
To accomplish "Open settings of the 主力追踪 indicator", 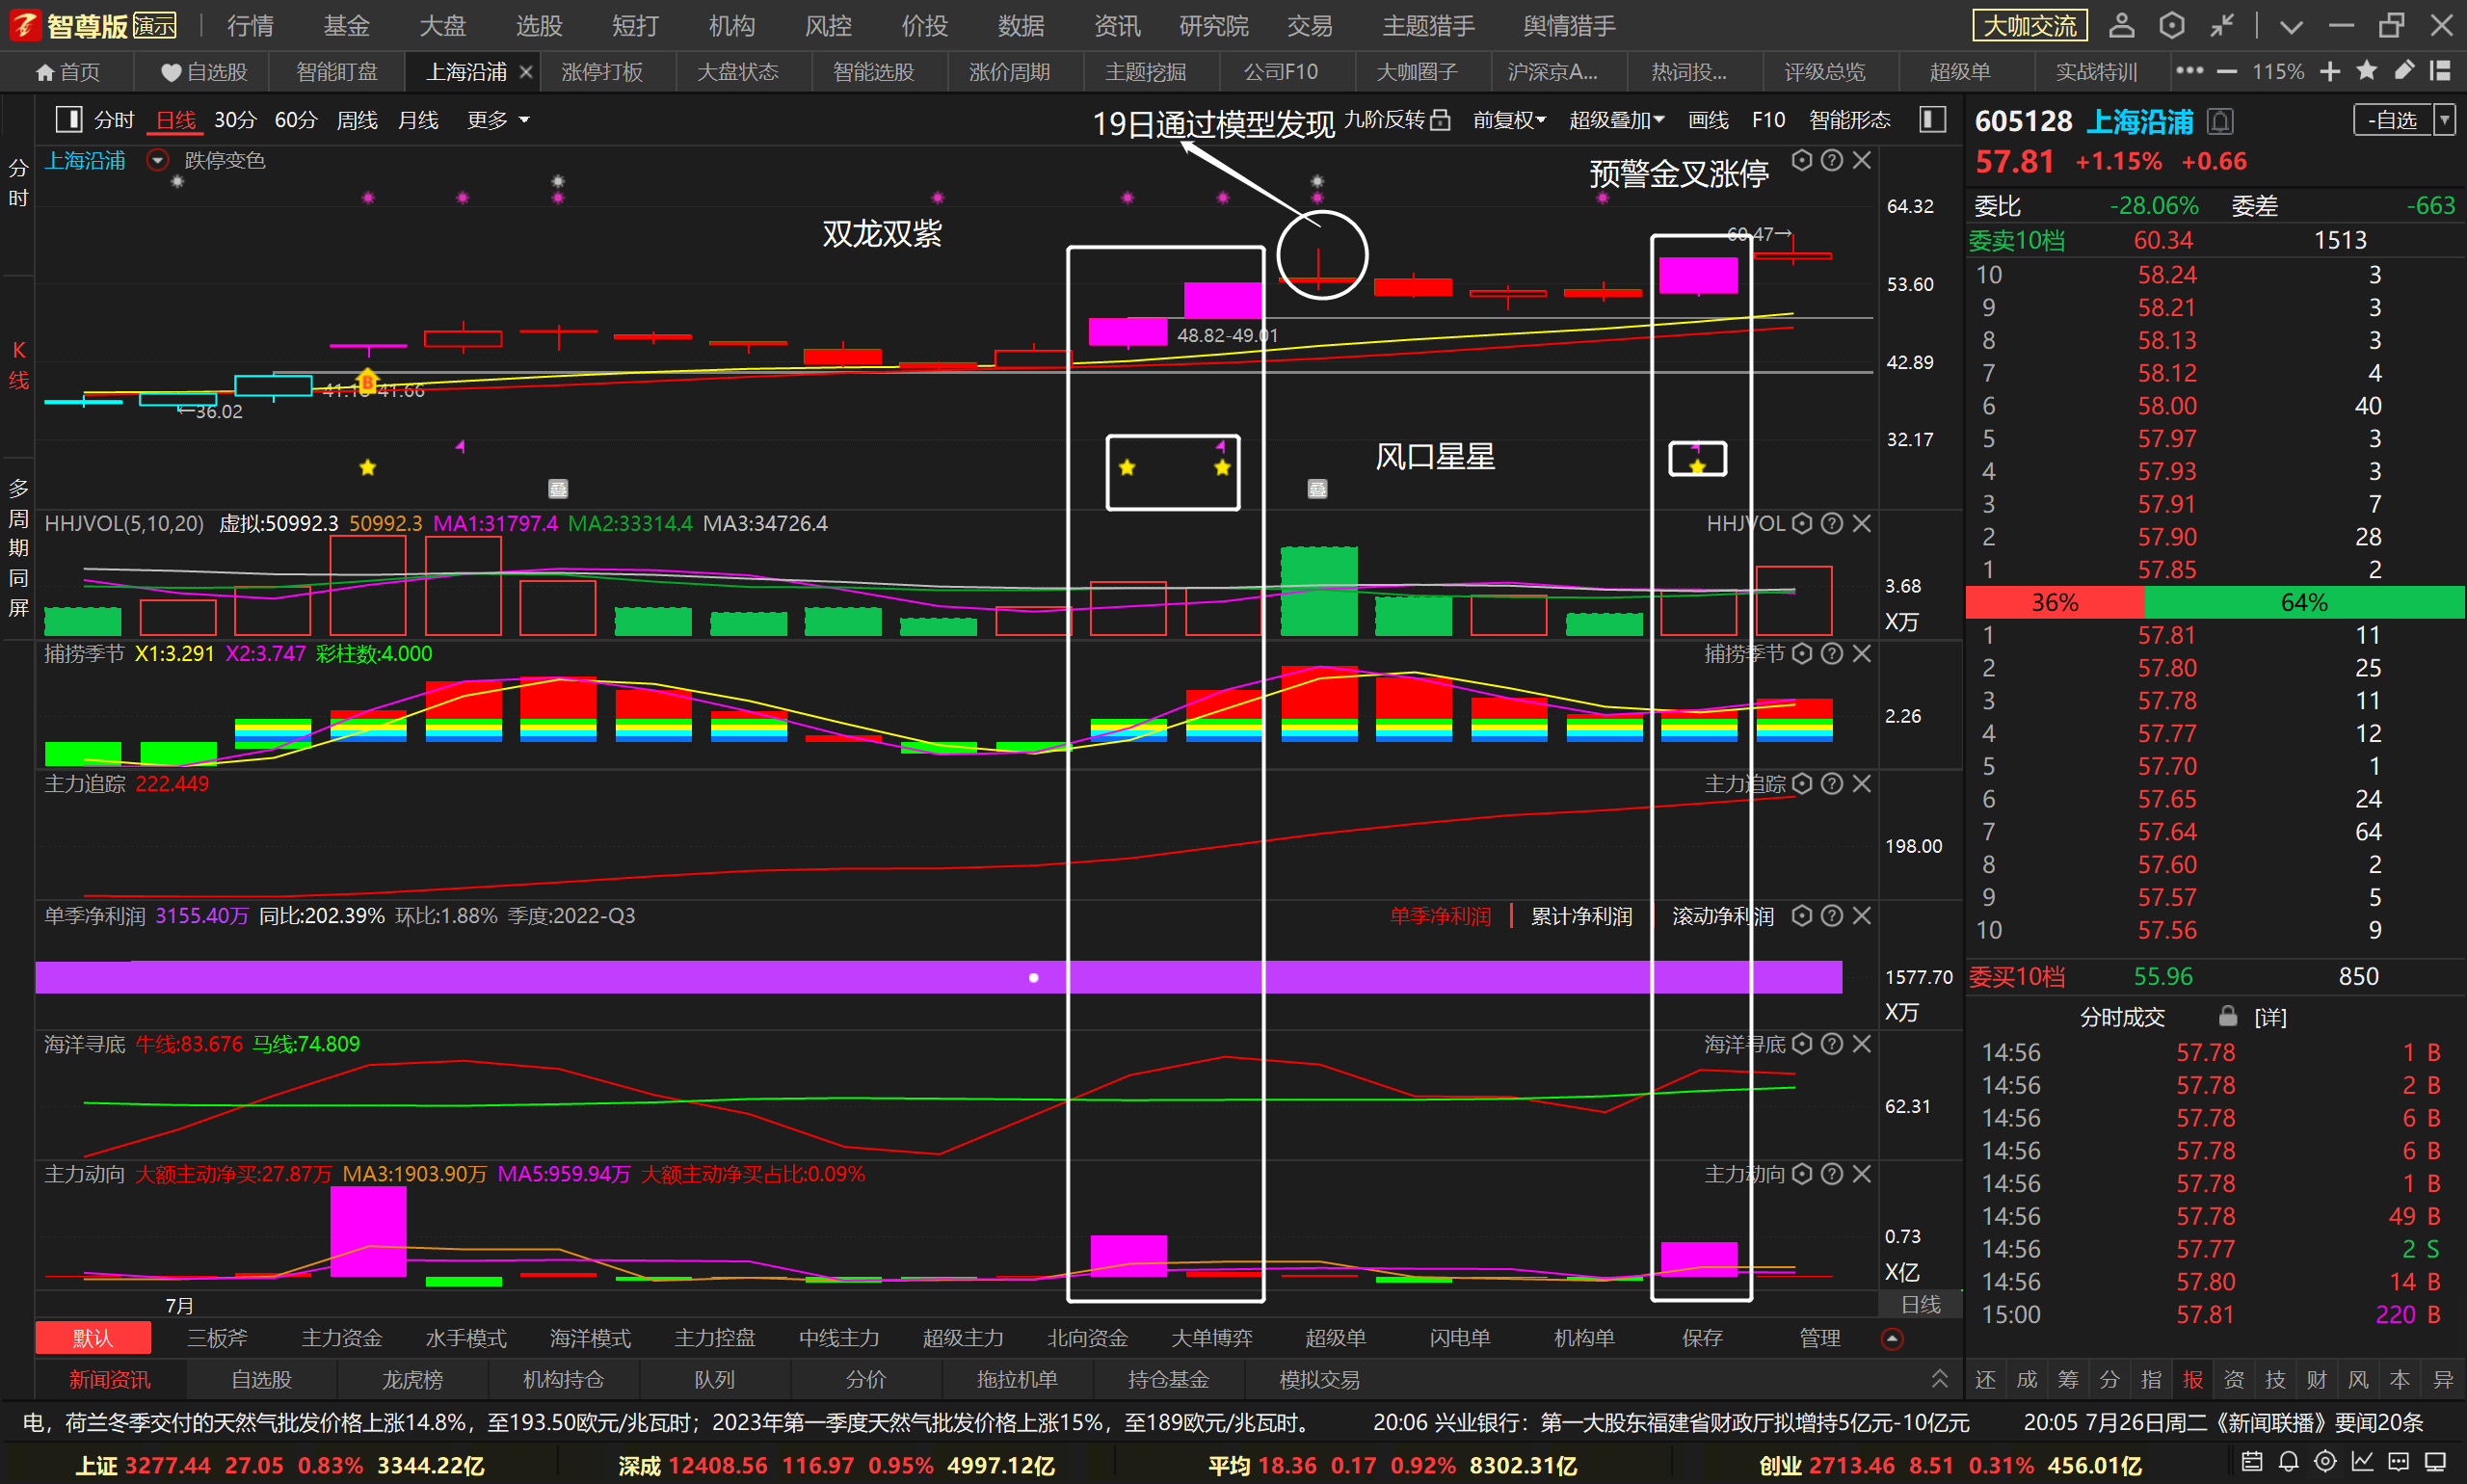I will click(x=1801, y=783).
